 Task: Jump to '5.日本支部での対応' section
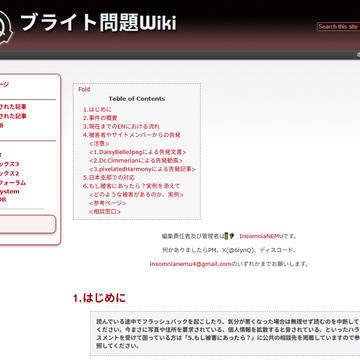[x=109, y=177]
